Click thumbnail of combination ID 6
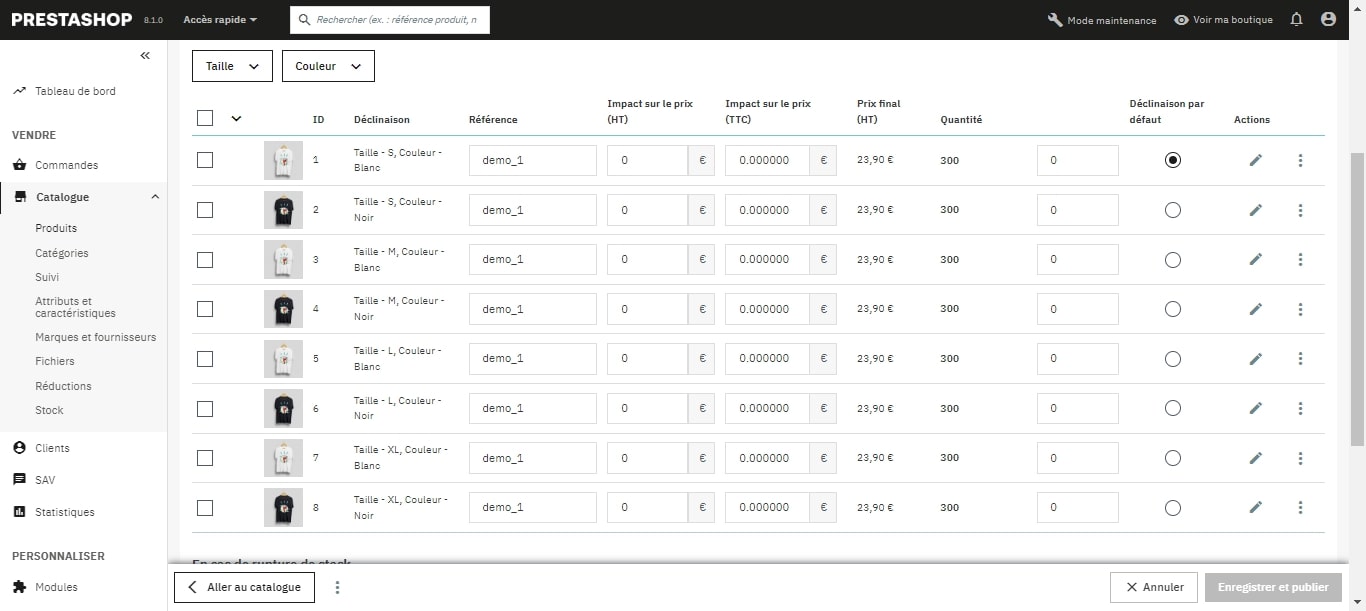Screen dimensions: 1366x611 point(283,408)
